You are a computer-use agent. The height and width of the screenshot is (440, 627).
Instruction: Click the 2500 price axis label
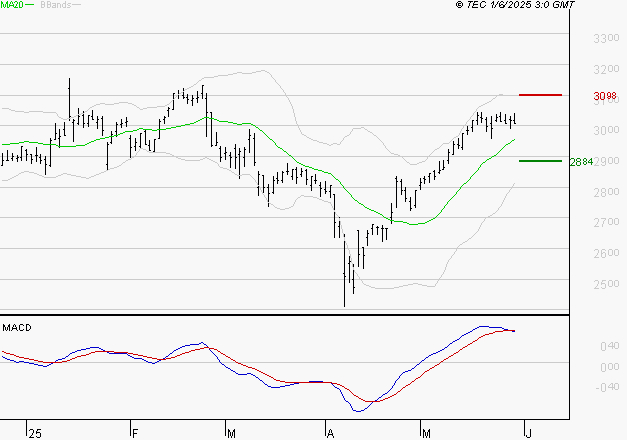tap(606, 284)
